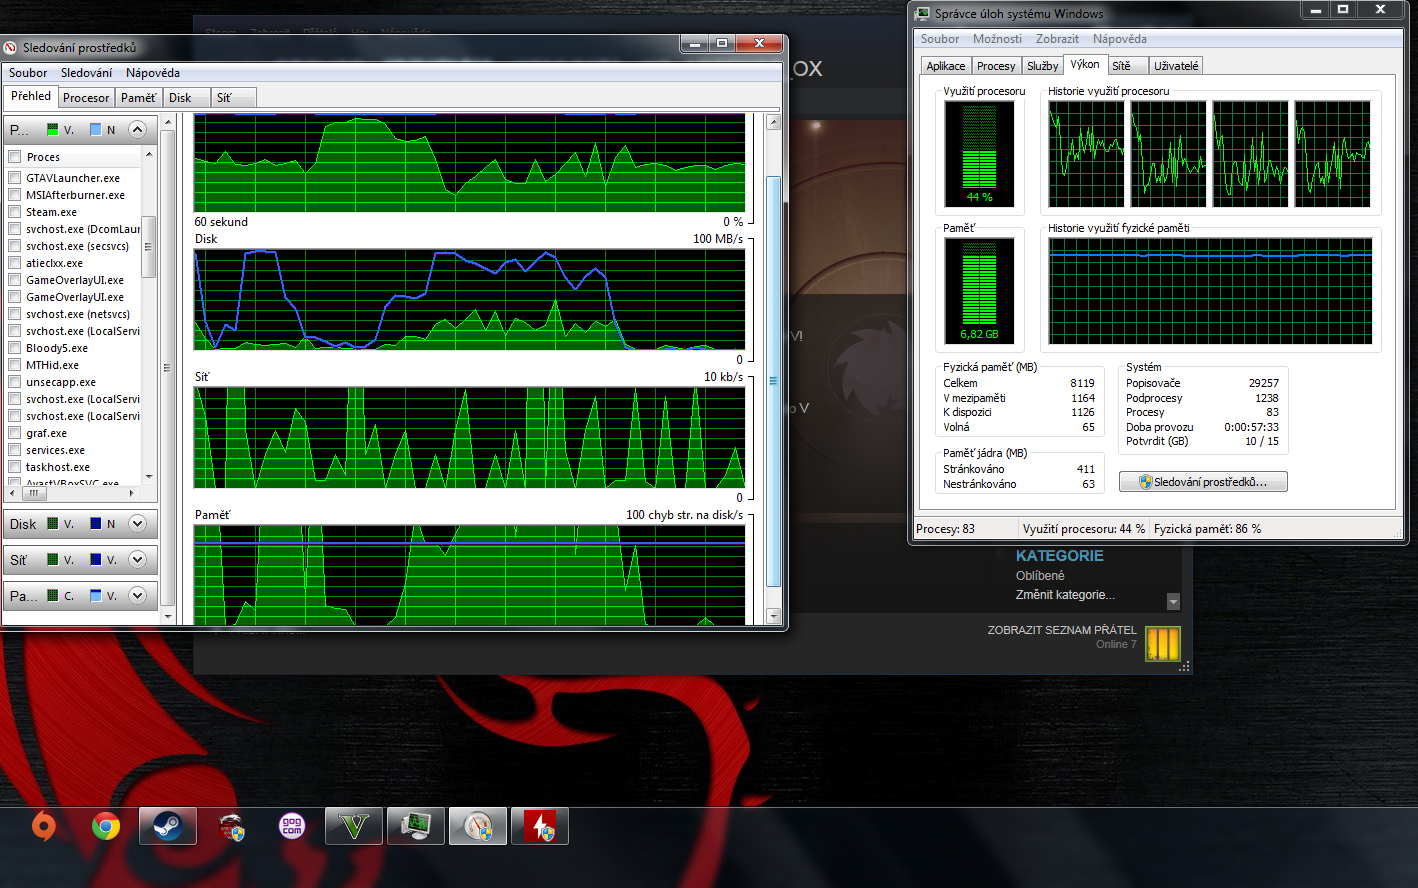This screenshot has height=888, width=1418.
Task: Expand the Disk section in Resource Monitor
Action: pos(138,523)
